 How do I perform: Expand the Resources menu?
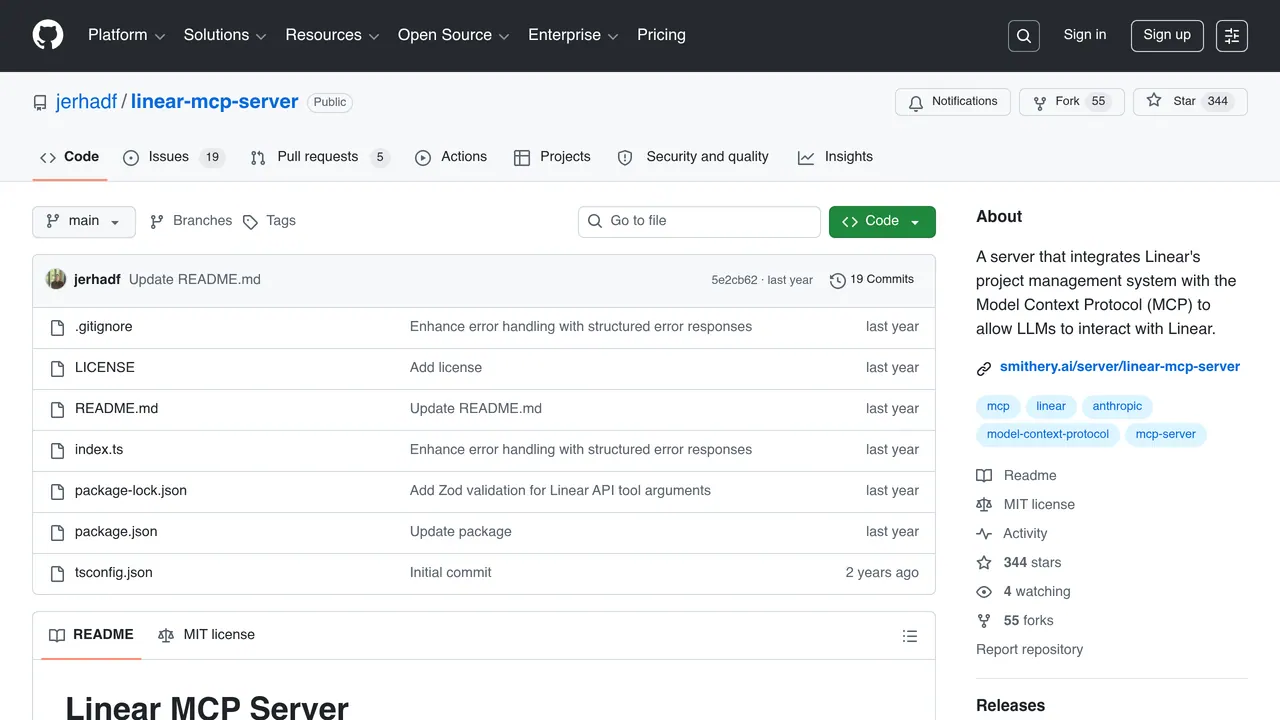pos(332,35)
